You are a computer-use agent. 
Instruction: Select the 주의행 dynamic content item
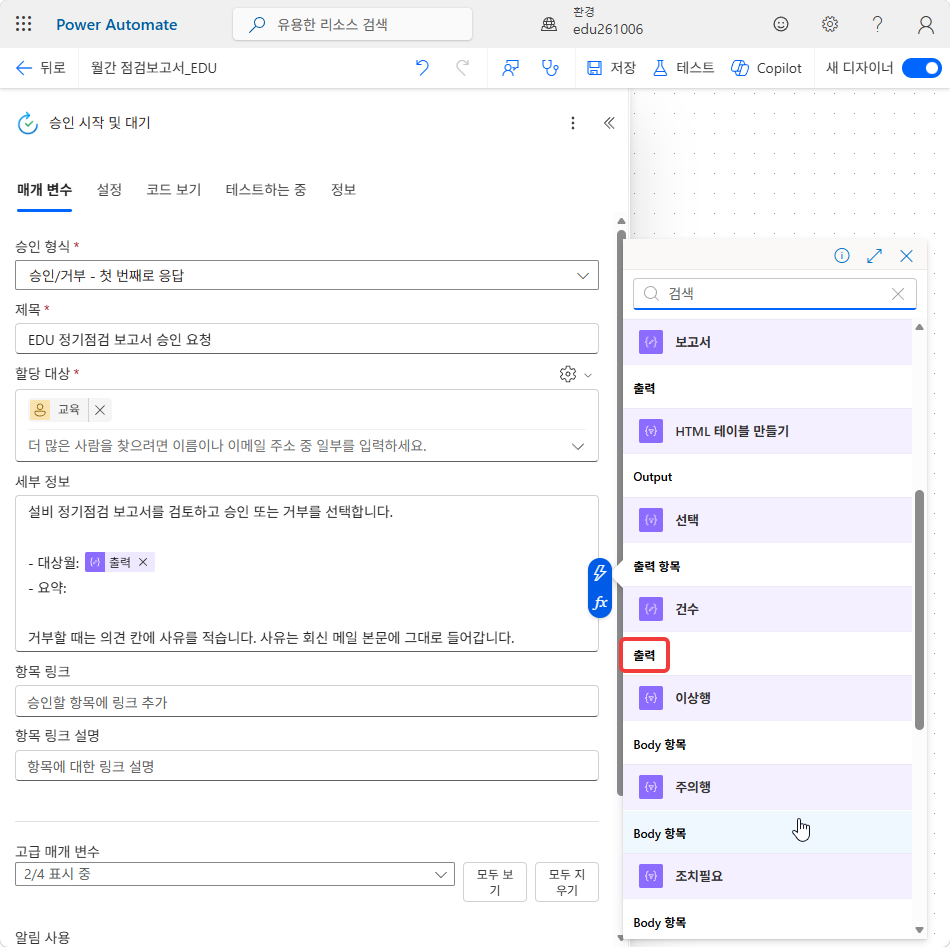click(768, 787)
